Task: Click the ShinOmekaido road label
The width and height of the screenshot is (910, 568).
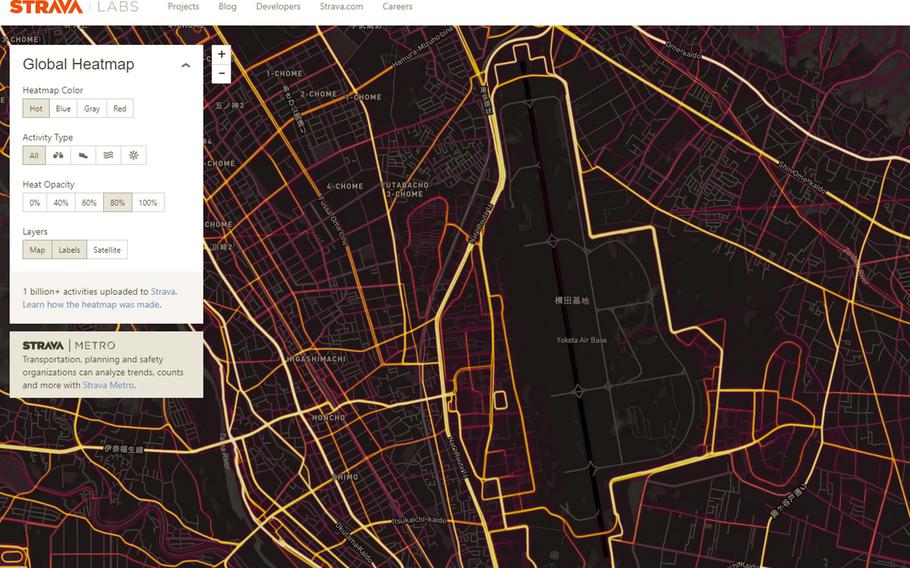Action: coord(803,178)
